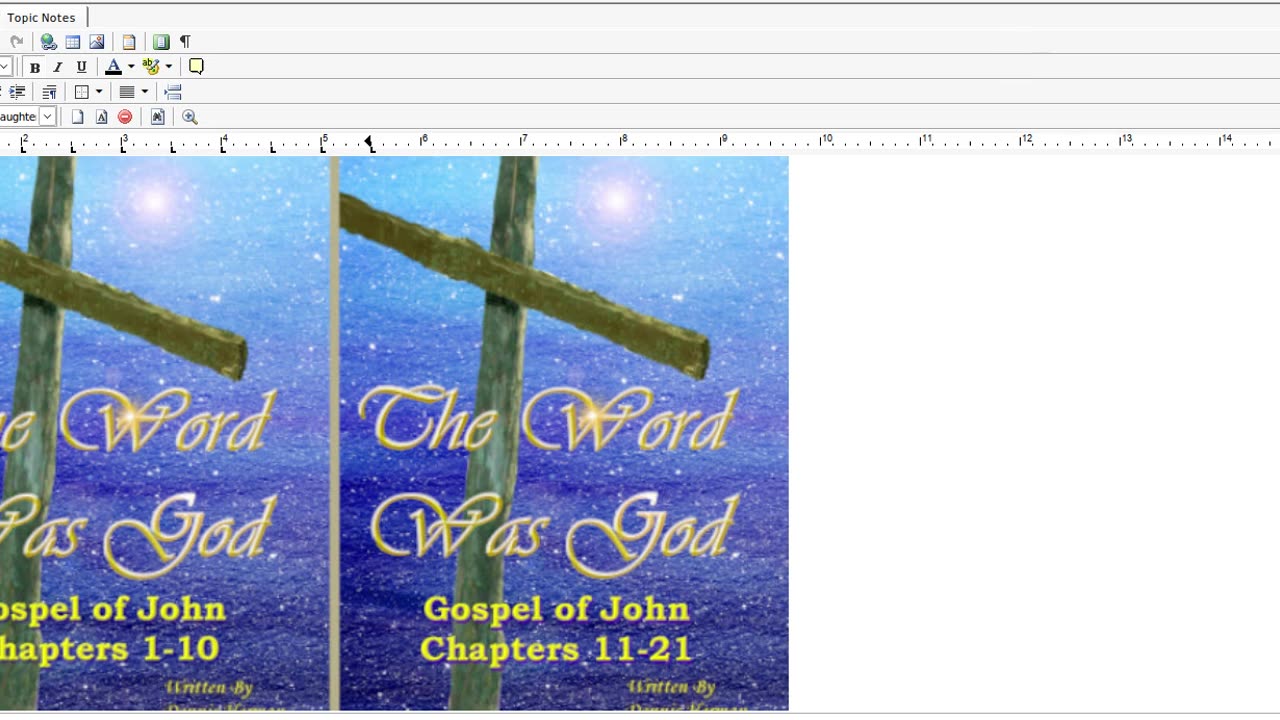The height and width of the screenshot is (720, 1280).
Task: Click the Redo arrow icon
Action: tap(17, 42)
